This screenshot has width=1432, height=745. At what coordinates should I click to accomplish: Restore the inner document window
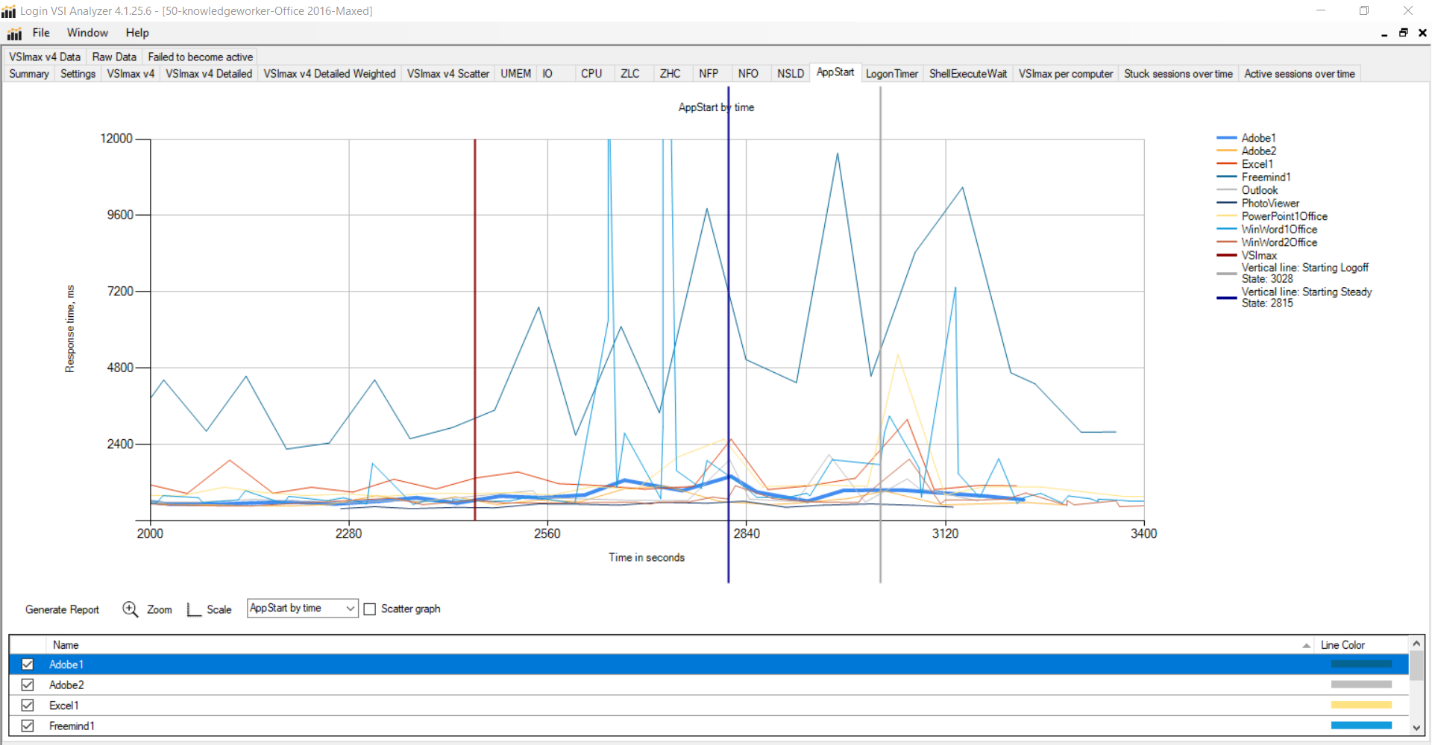[x=1403, y=33]
